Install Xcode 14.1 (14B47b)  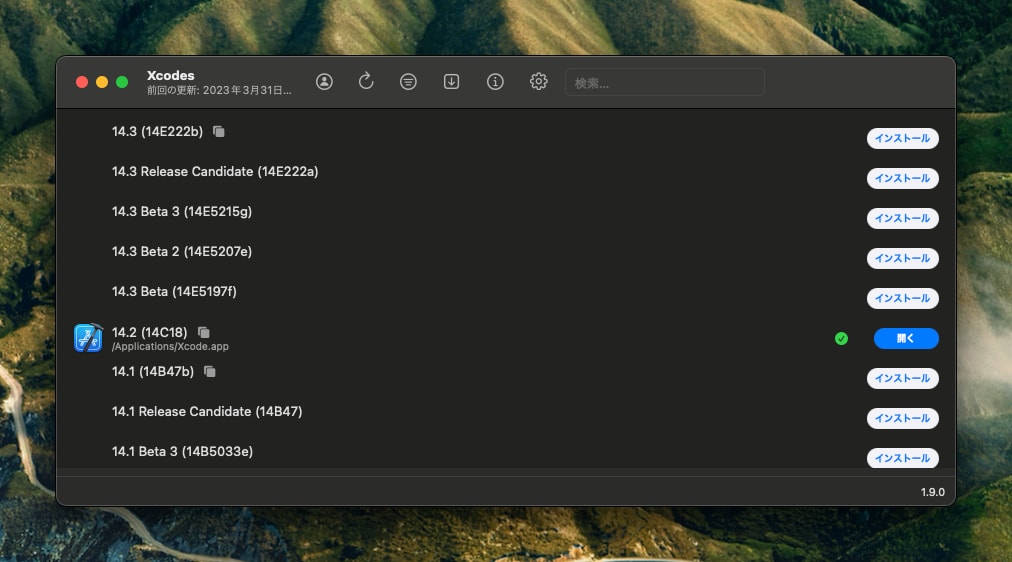click(x=902, y=378)
